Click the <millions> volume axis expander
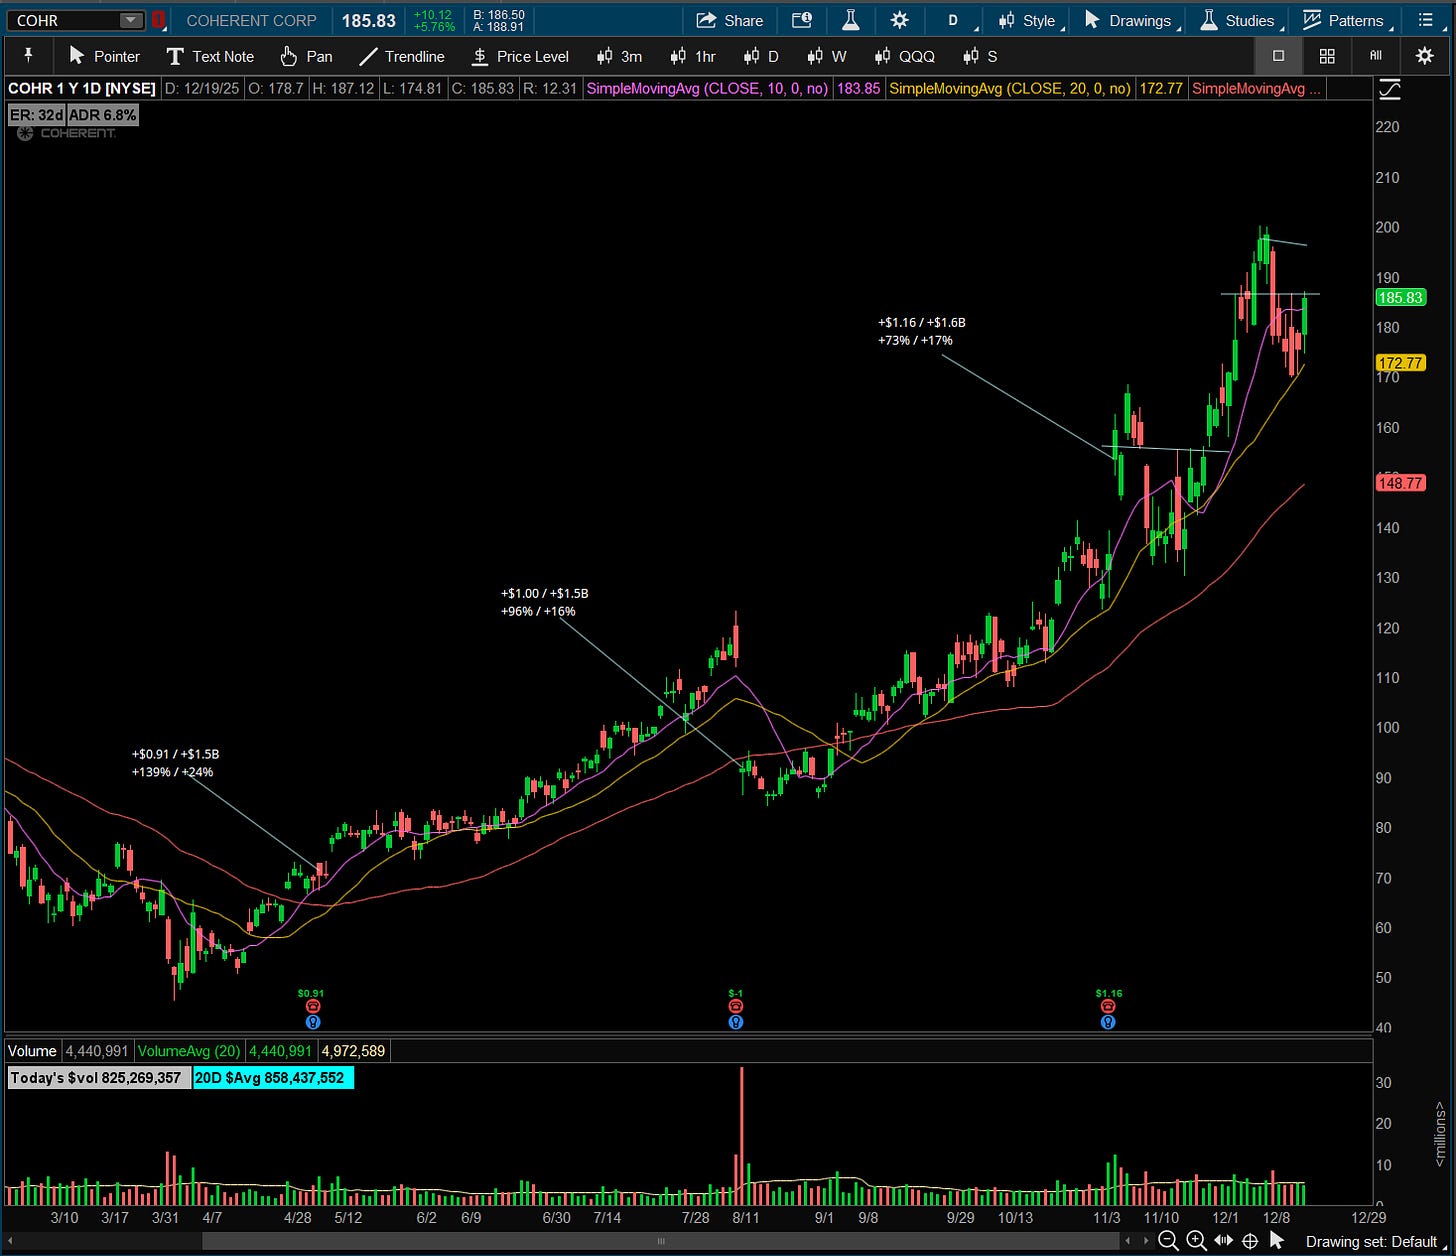The width and height of the screenshot is (1456, 1256). [x=1441, y=1134]
